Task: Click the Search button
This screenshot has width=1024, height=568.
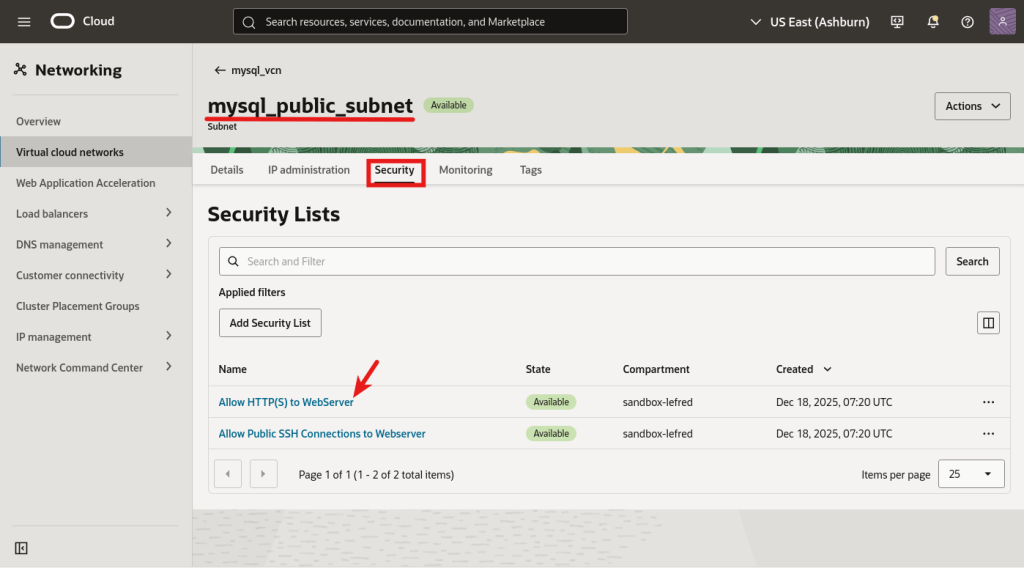Action: [x=972, y=261]
